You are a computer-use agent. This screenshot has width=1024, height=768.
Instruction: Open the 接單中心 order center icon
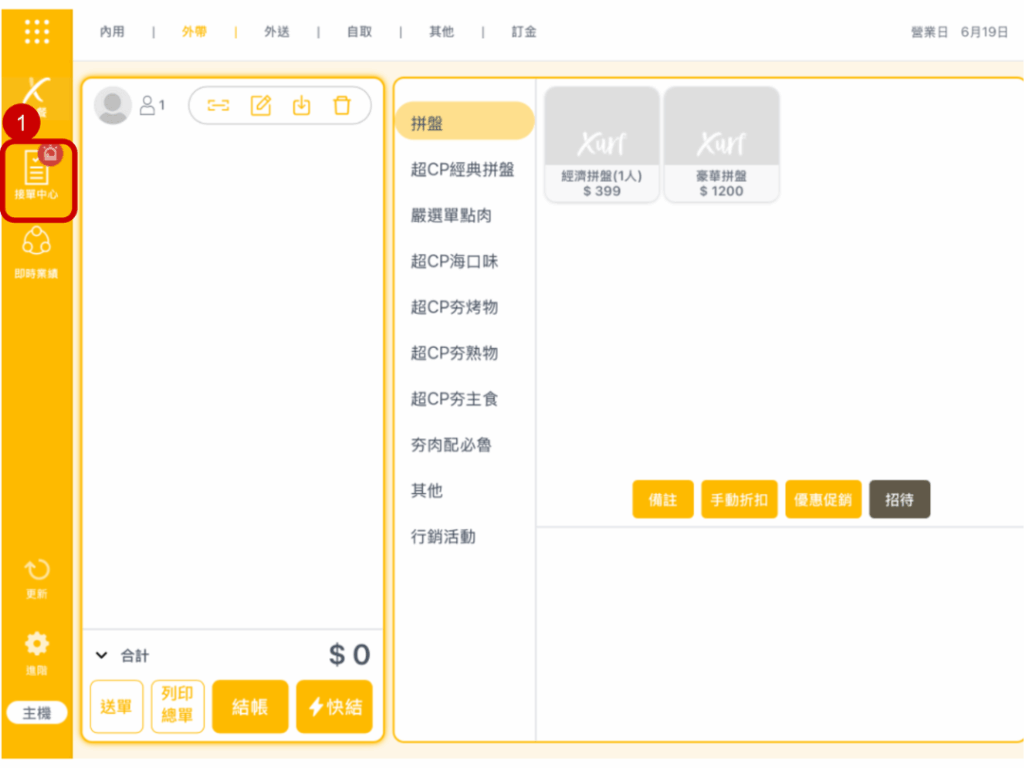click(x=37, y=174)
